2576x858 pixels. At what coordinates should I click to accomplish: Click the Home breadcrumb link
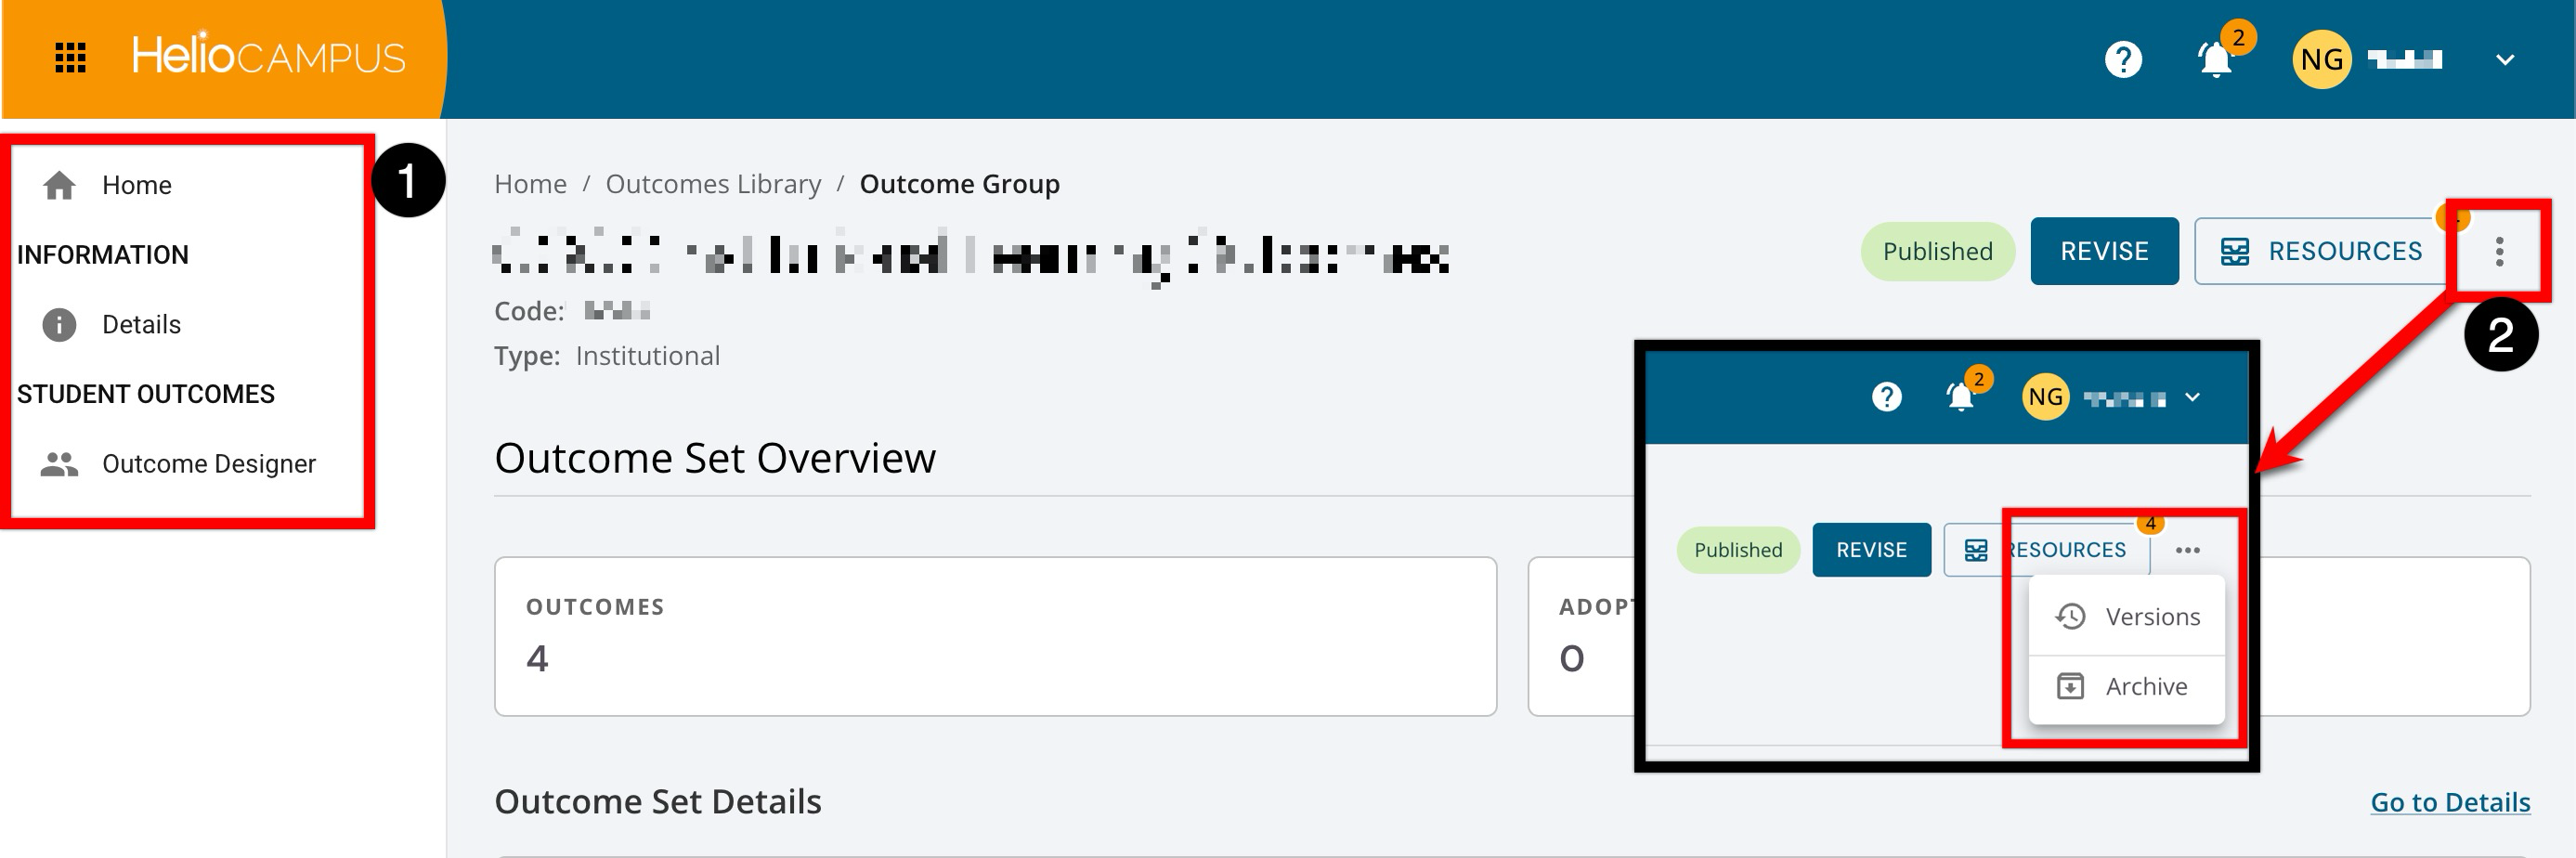point(530,184)
